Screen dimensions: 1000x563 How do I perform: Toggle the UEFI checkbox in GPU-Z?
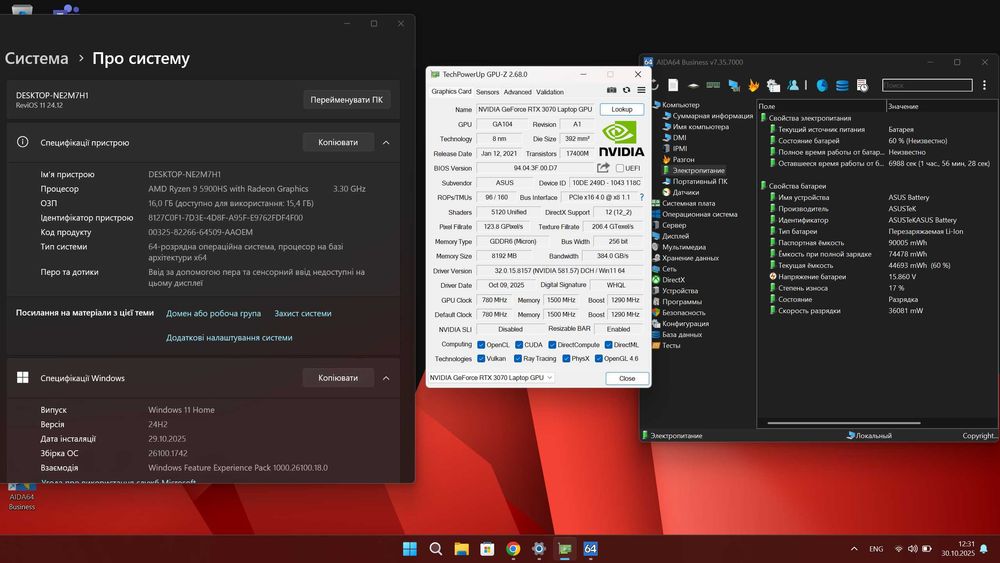click(620, 168)
